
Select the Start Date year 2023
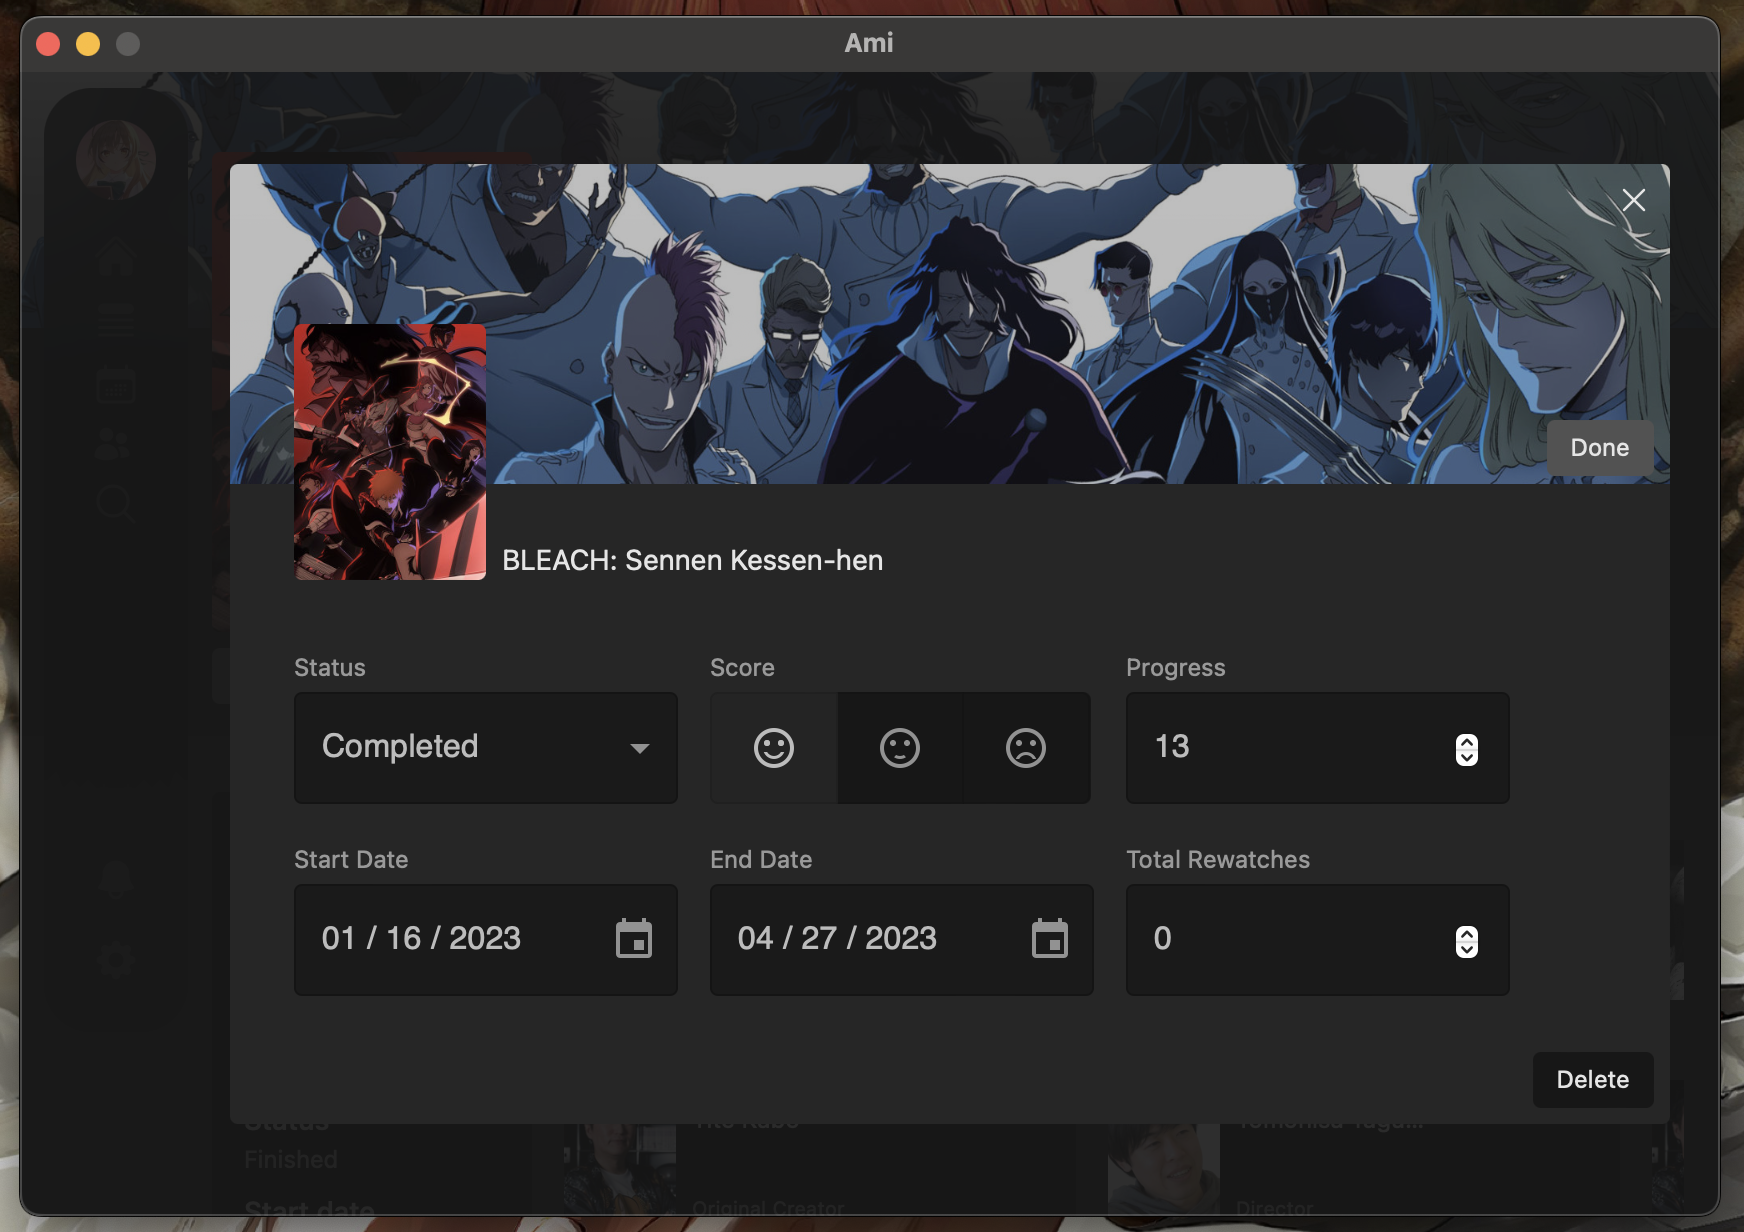click(485, 939)
